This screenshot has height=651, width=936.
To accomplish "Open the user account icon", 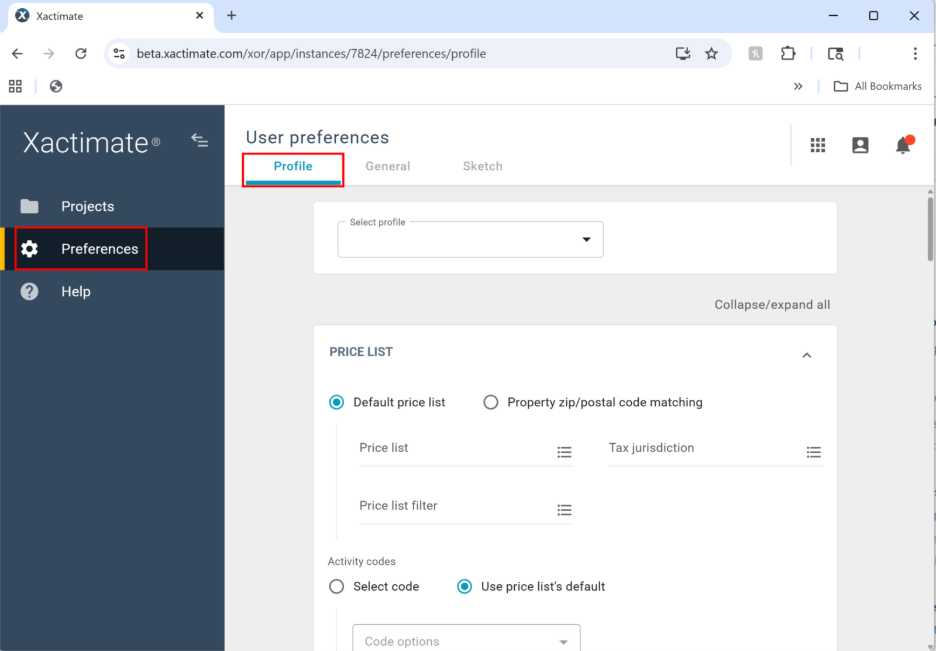I will [860, 145].
